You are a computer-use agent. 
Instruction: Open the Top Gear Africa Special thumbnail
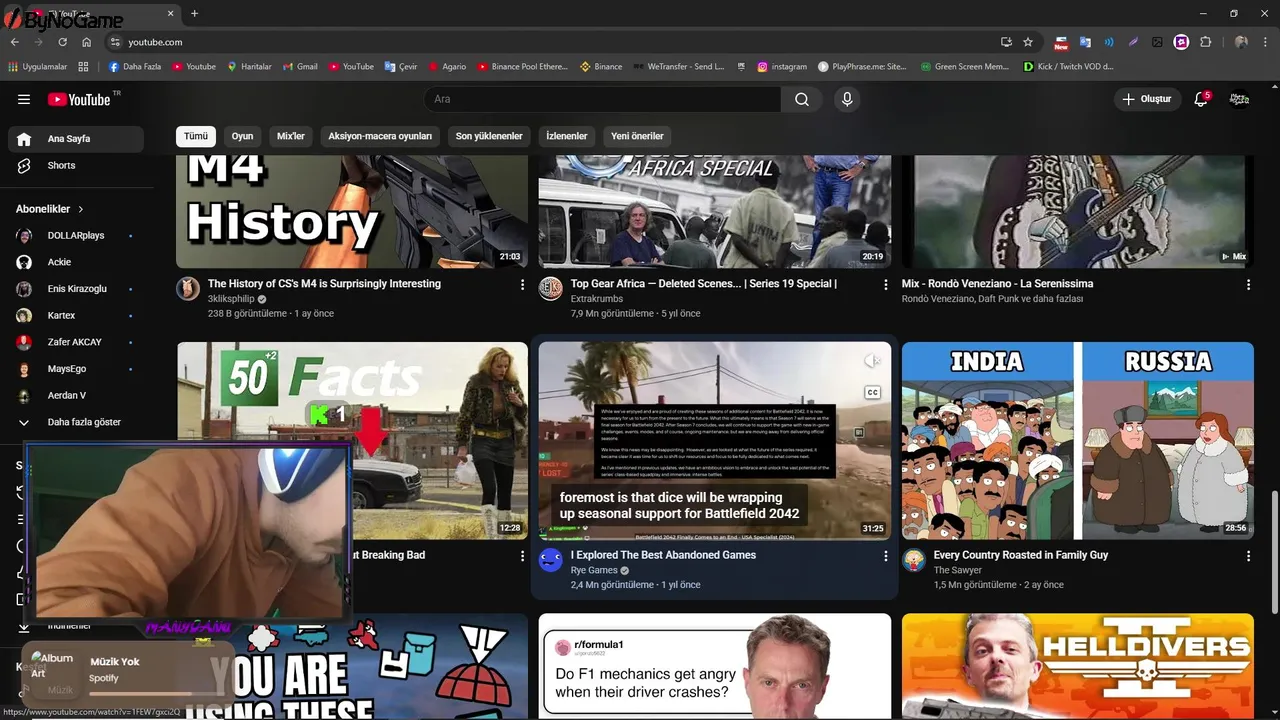point(715,212)
